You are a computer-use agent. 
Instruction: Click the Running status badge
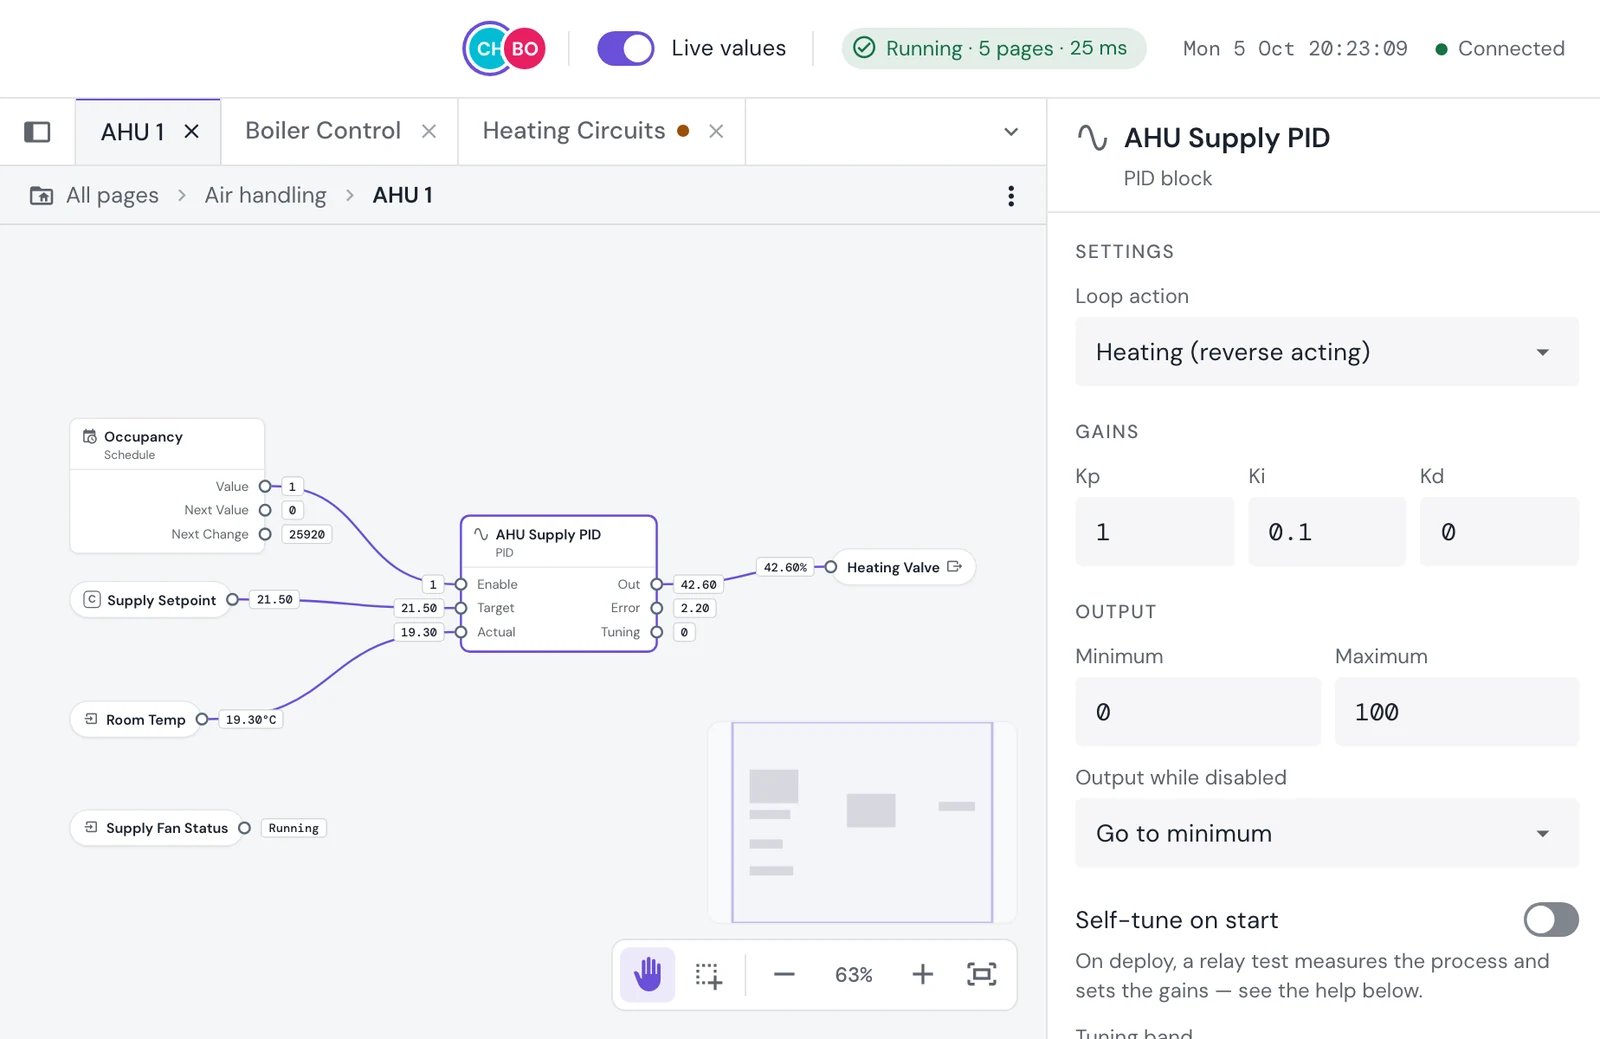point(994,48)
